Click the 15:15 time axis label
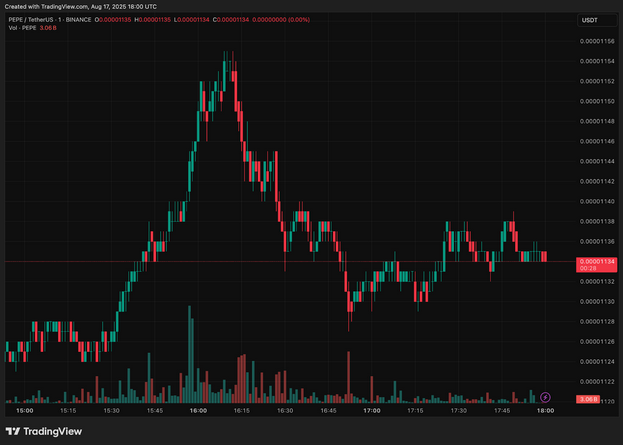This screenshot has height=445, width=623. tap(68, 410)
